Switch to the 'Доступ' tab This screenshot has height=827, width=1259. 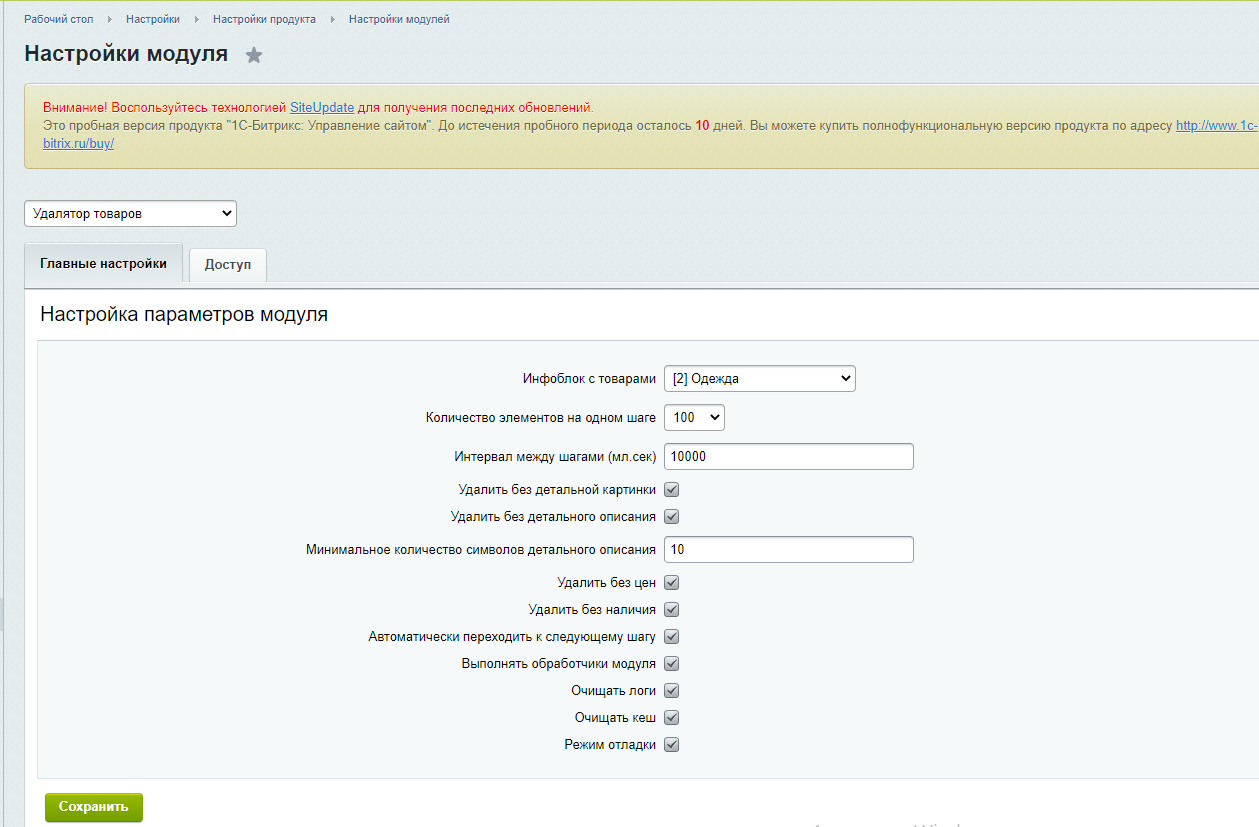(228, 265)
